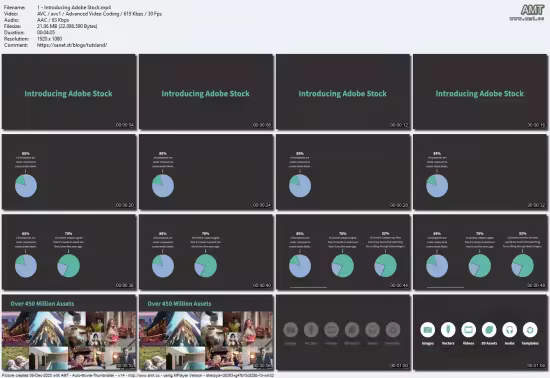
Task: Open the thumbnail stamped 00:00:08
Action: [206, 92]
